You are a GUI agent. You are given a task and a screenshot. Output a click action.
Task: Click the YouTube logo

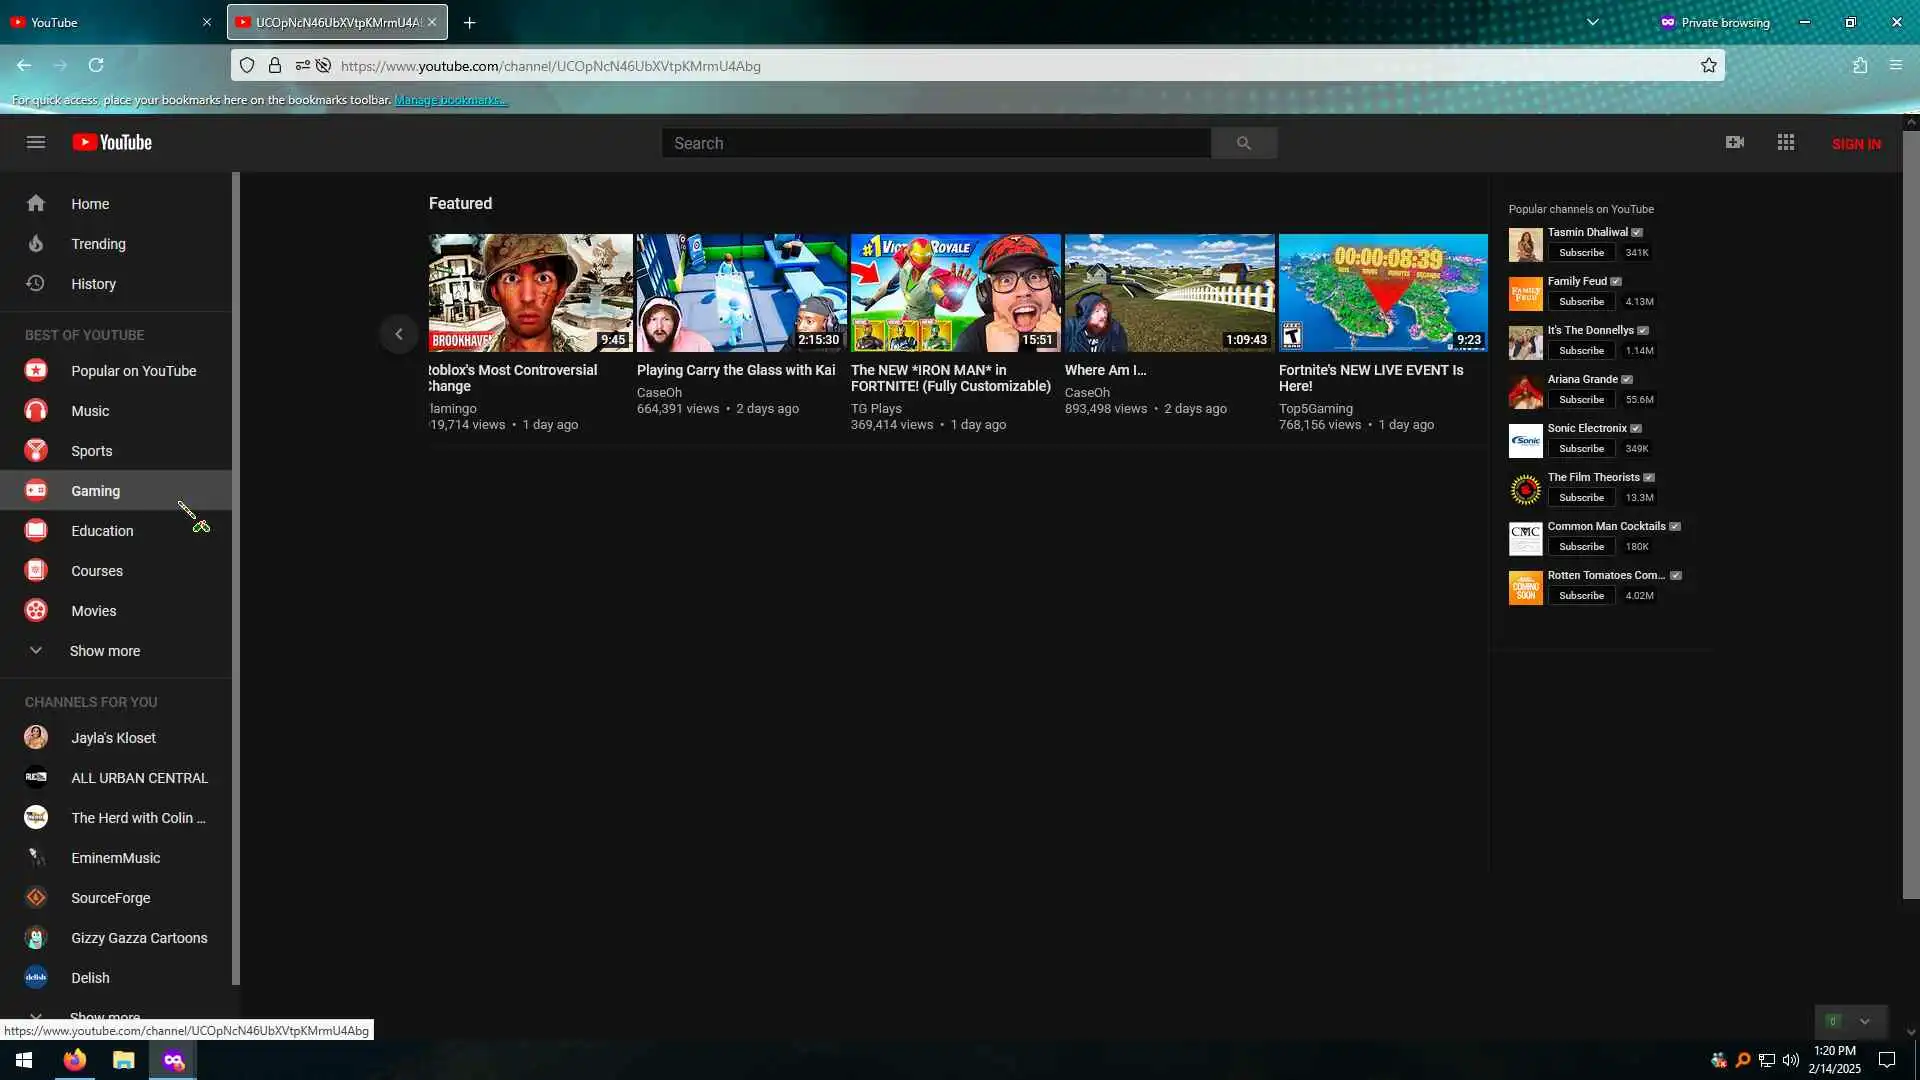[x=112, y=143]
